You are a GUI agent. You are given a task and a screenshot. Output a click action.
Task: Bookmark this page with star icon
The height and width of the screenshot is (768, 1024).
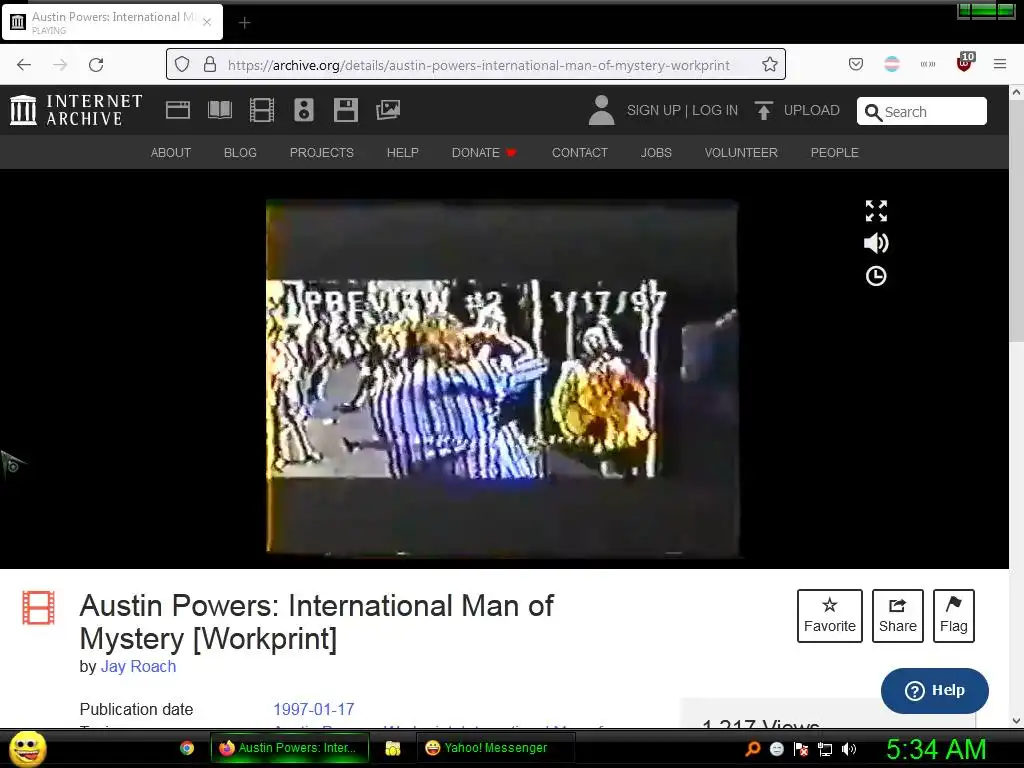[769, 65]
